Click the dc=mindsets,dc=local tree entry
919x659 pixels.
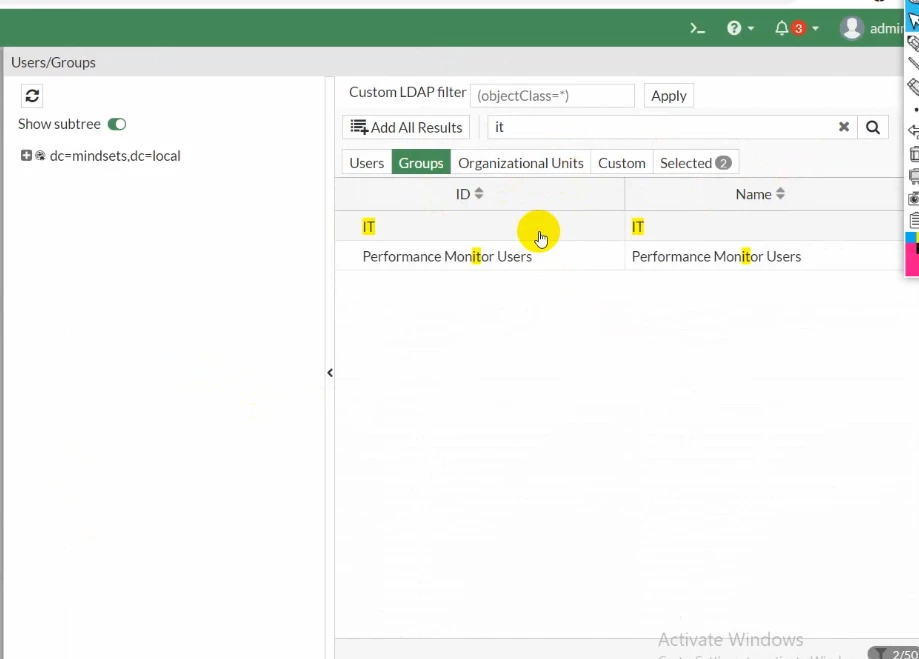click(x=115, y=155)
